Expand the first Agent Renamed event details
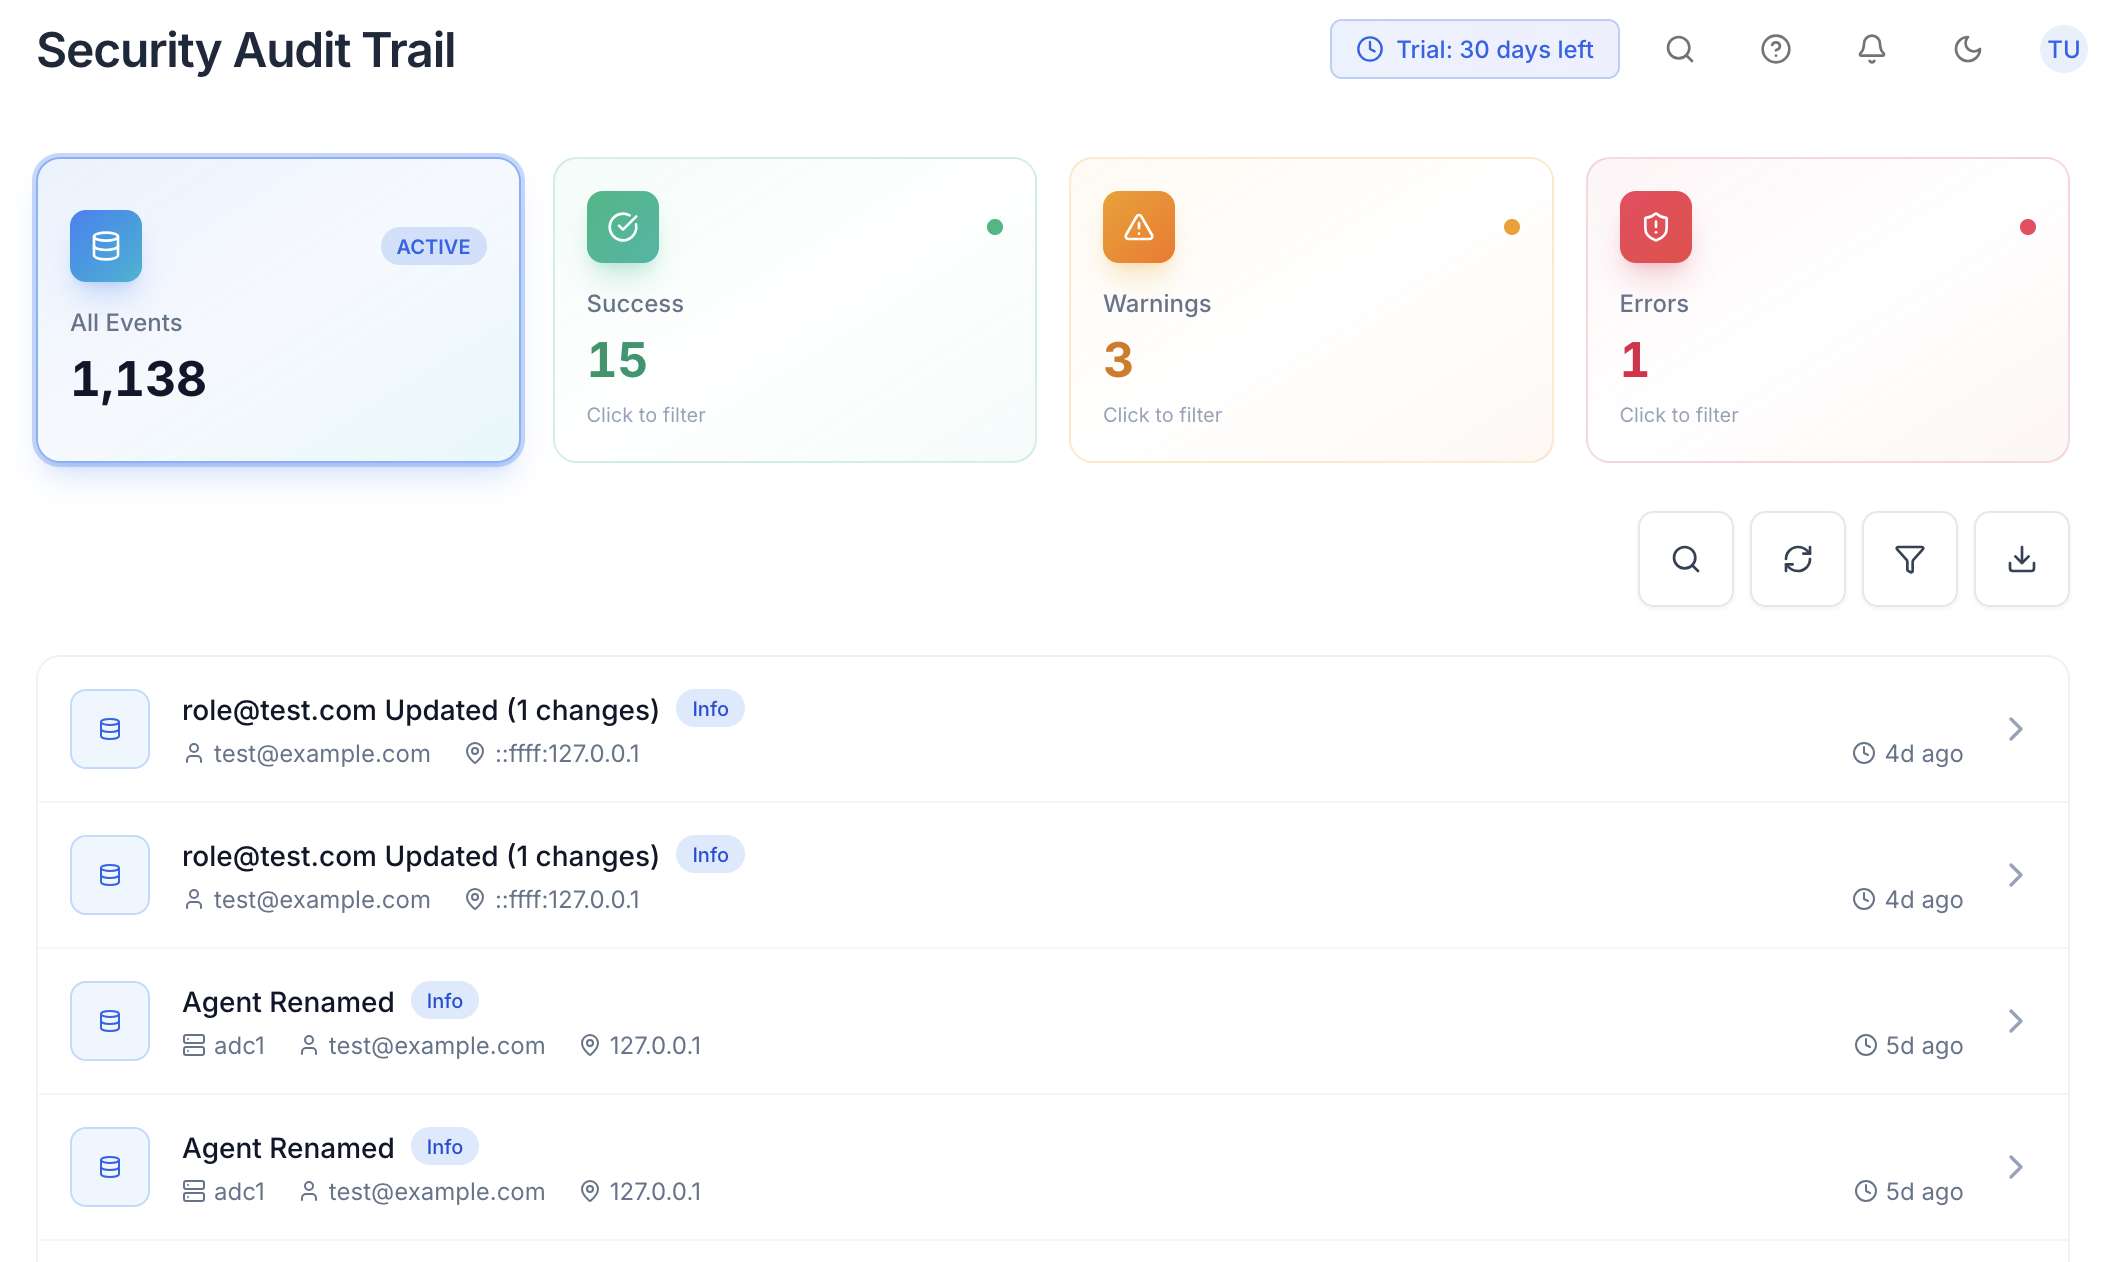2112x1262 pixels. 2015,1021
